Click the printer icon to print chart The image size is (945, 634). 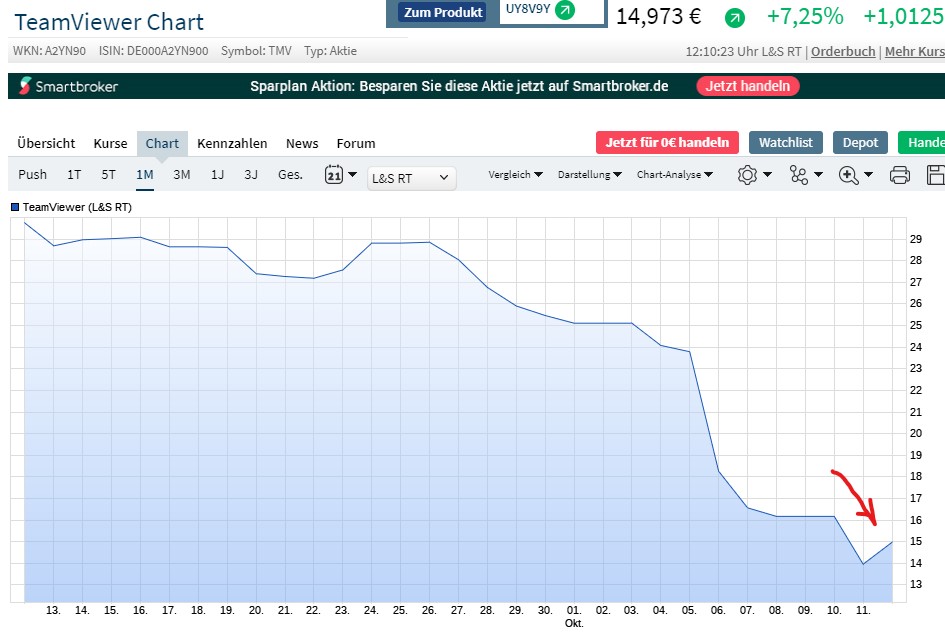[x=899, y=176]
